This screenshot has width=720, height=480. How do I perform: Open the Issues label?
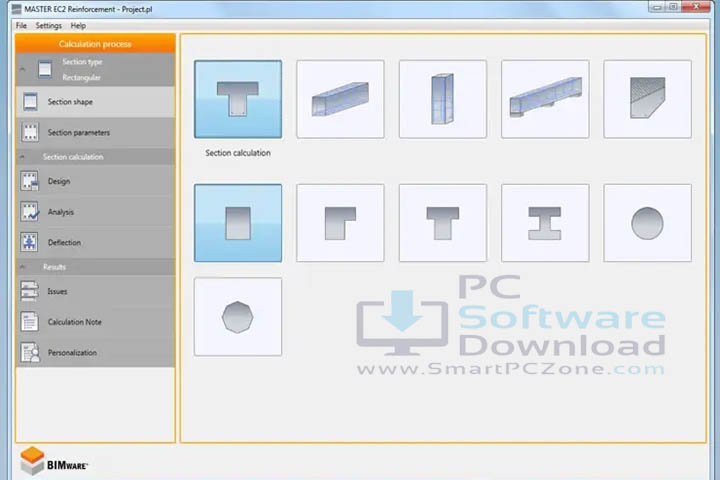click(57, 292)
